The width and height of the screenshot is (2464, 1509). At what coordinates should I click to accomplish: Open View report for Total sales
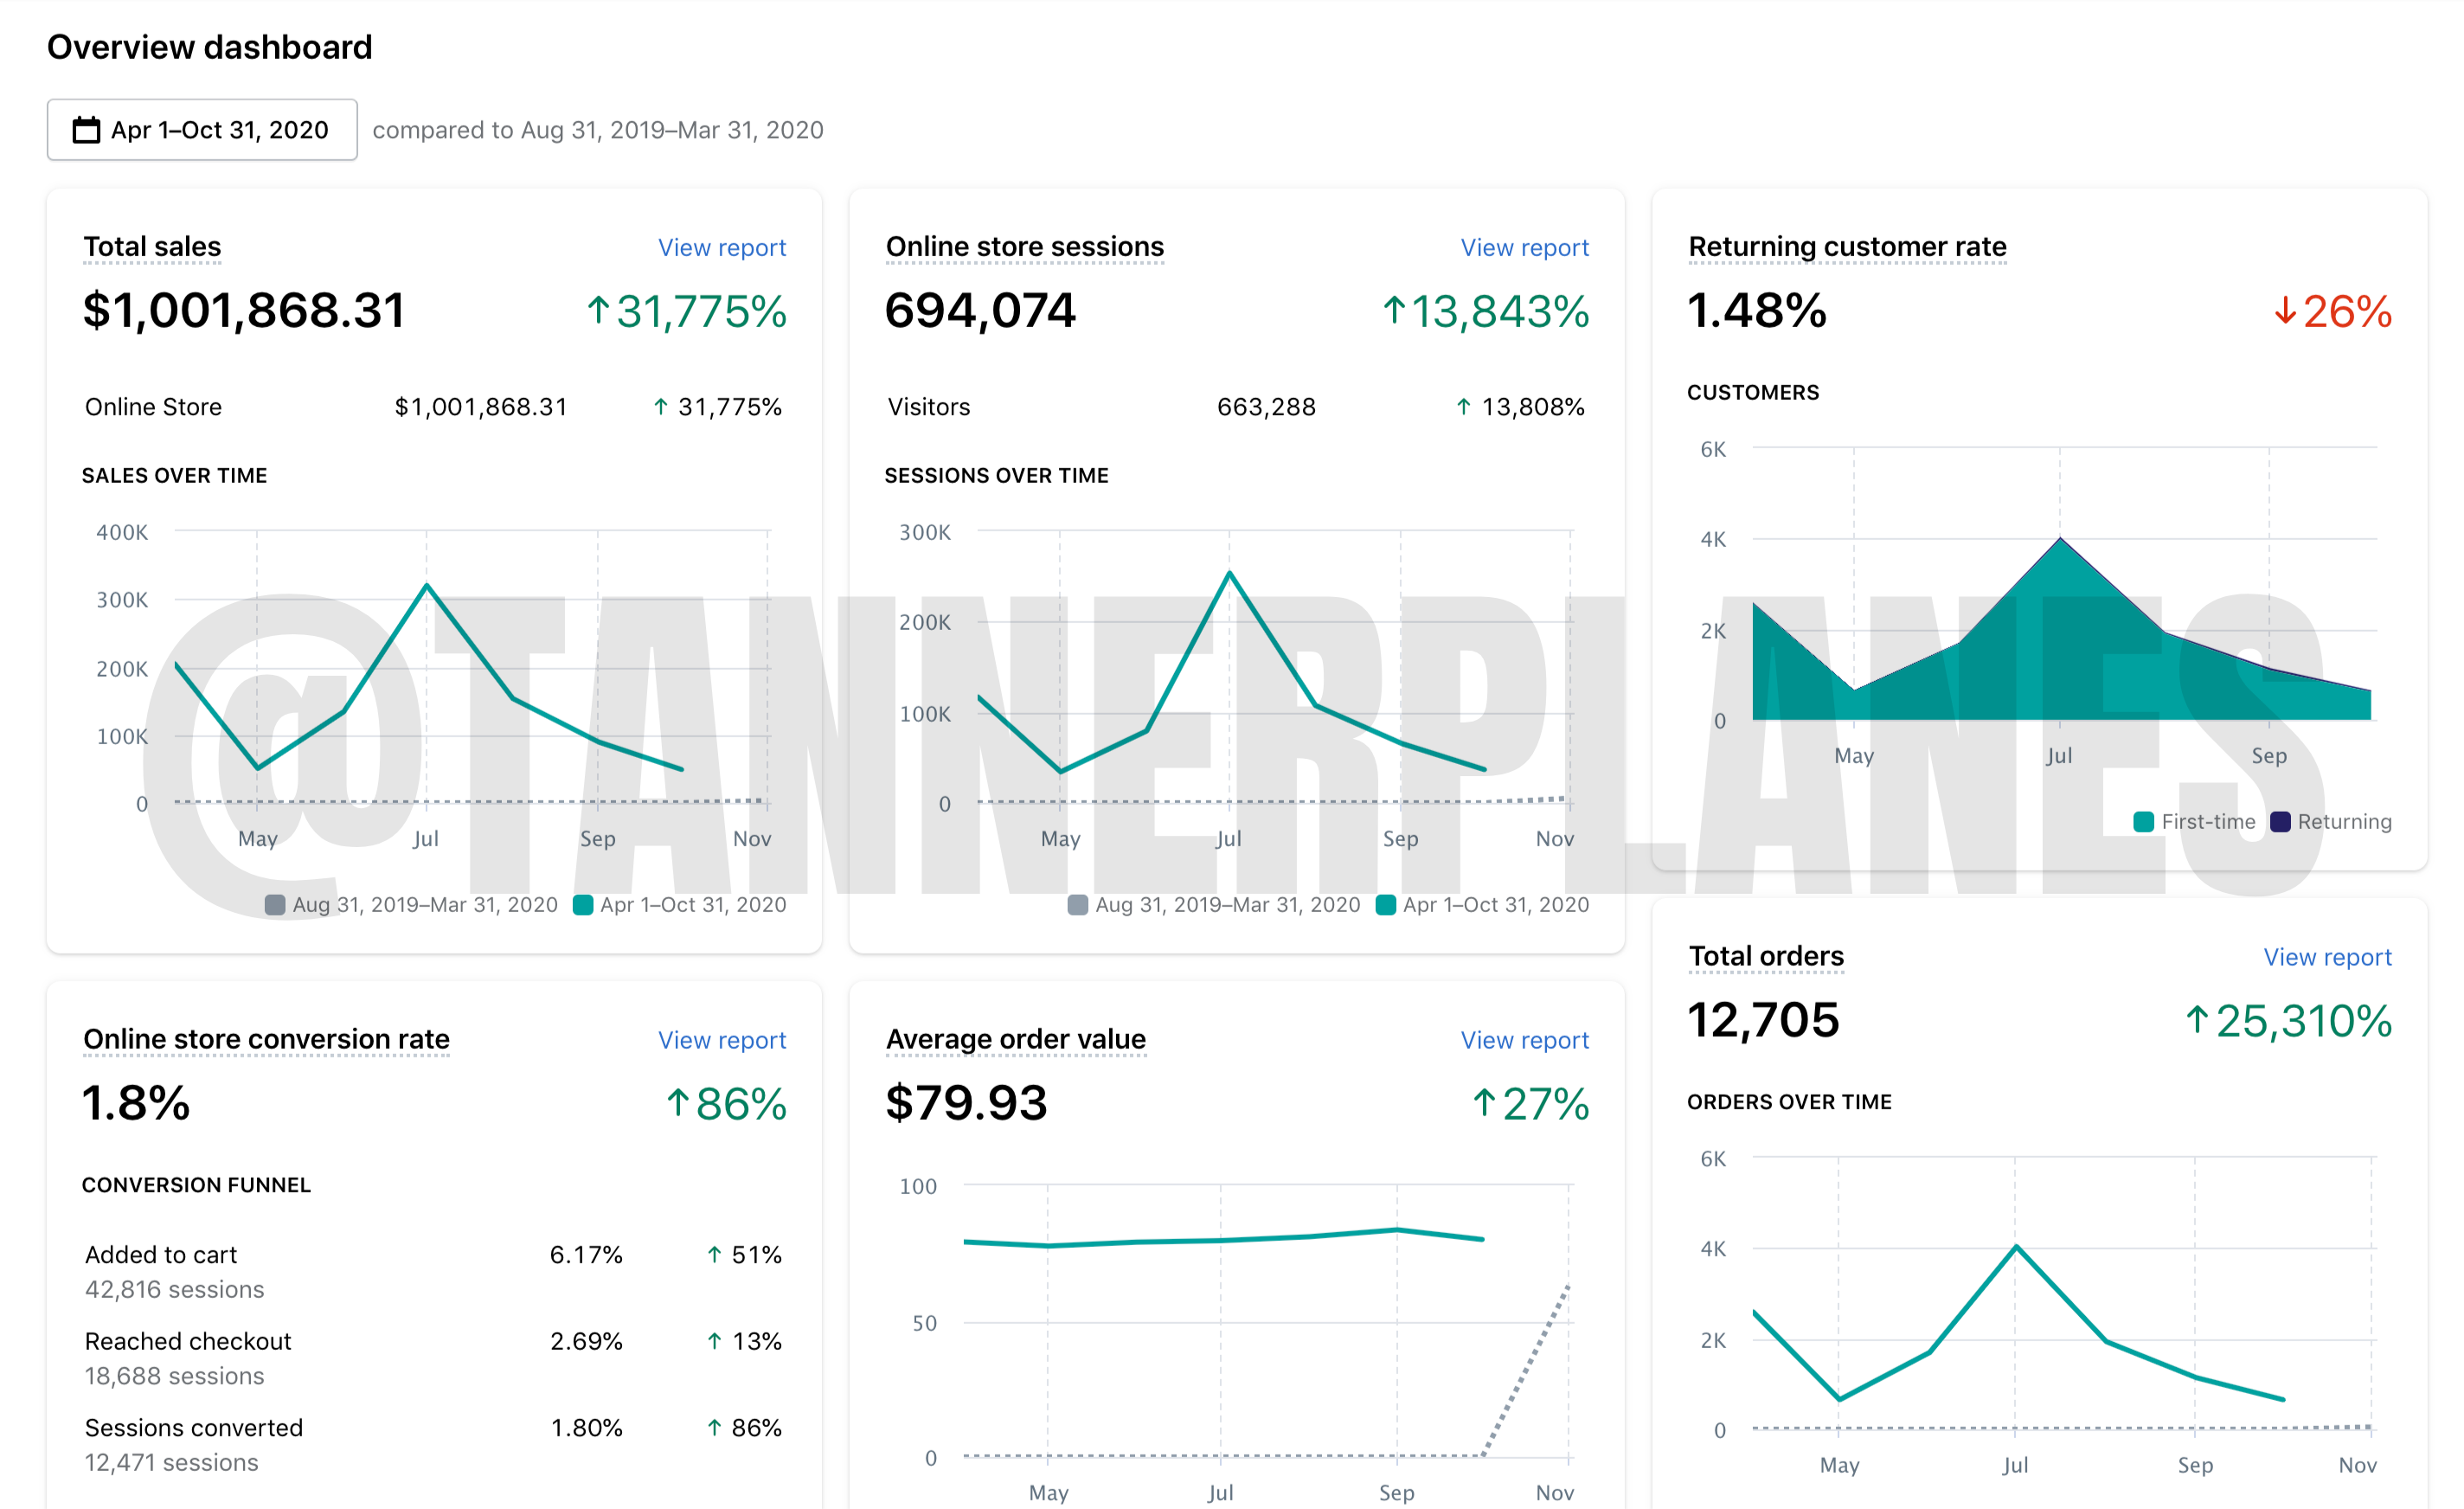click(x=722, y=247)
